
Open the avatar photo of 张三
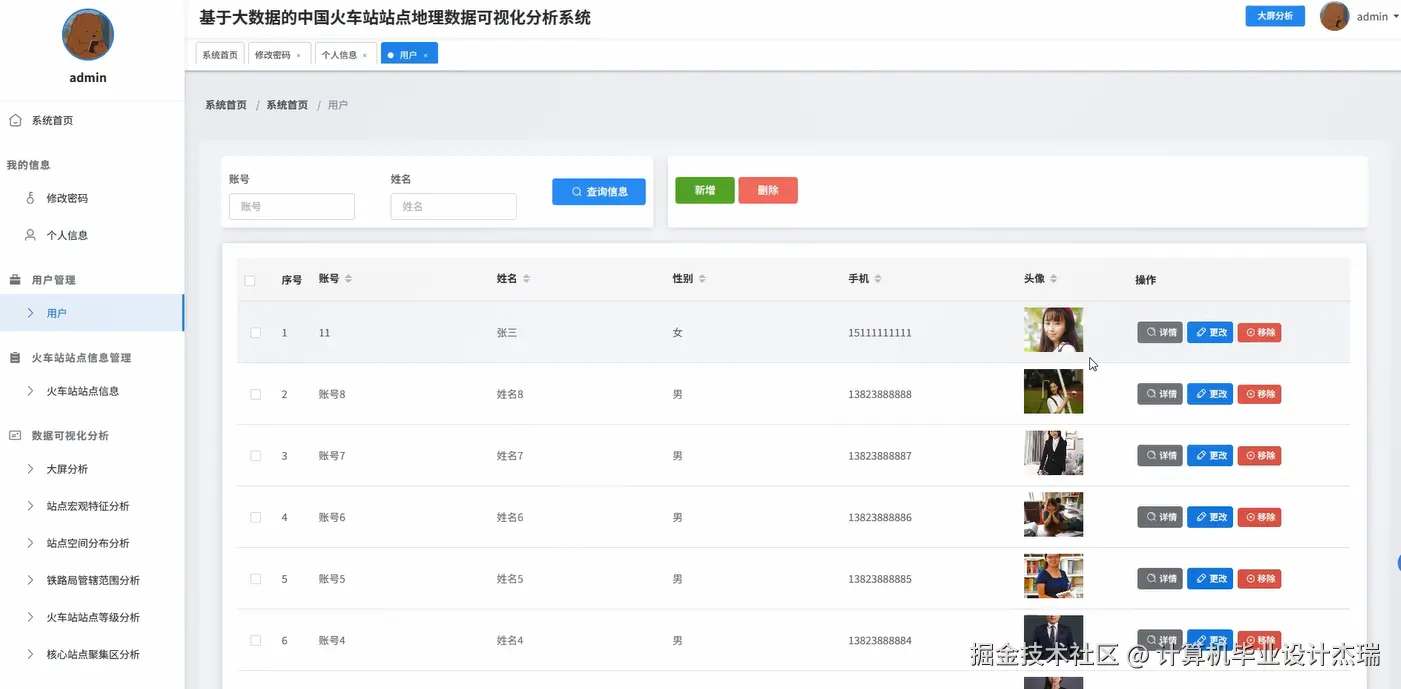coord(1053,330)
